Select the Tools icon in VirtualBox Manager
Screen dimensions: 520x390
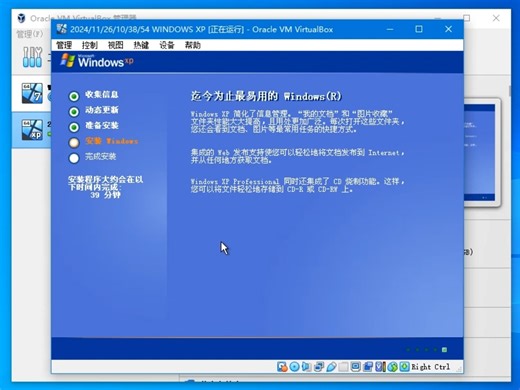pyautogui.click(x=32, y=57)
